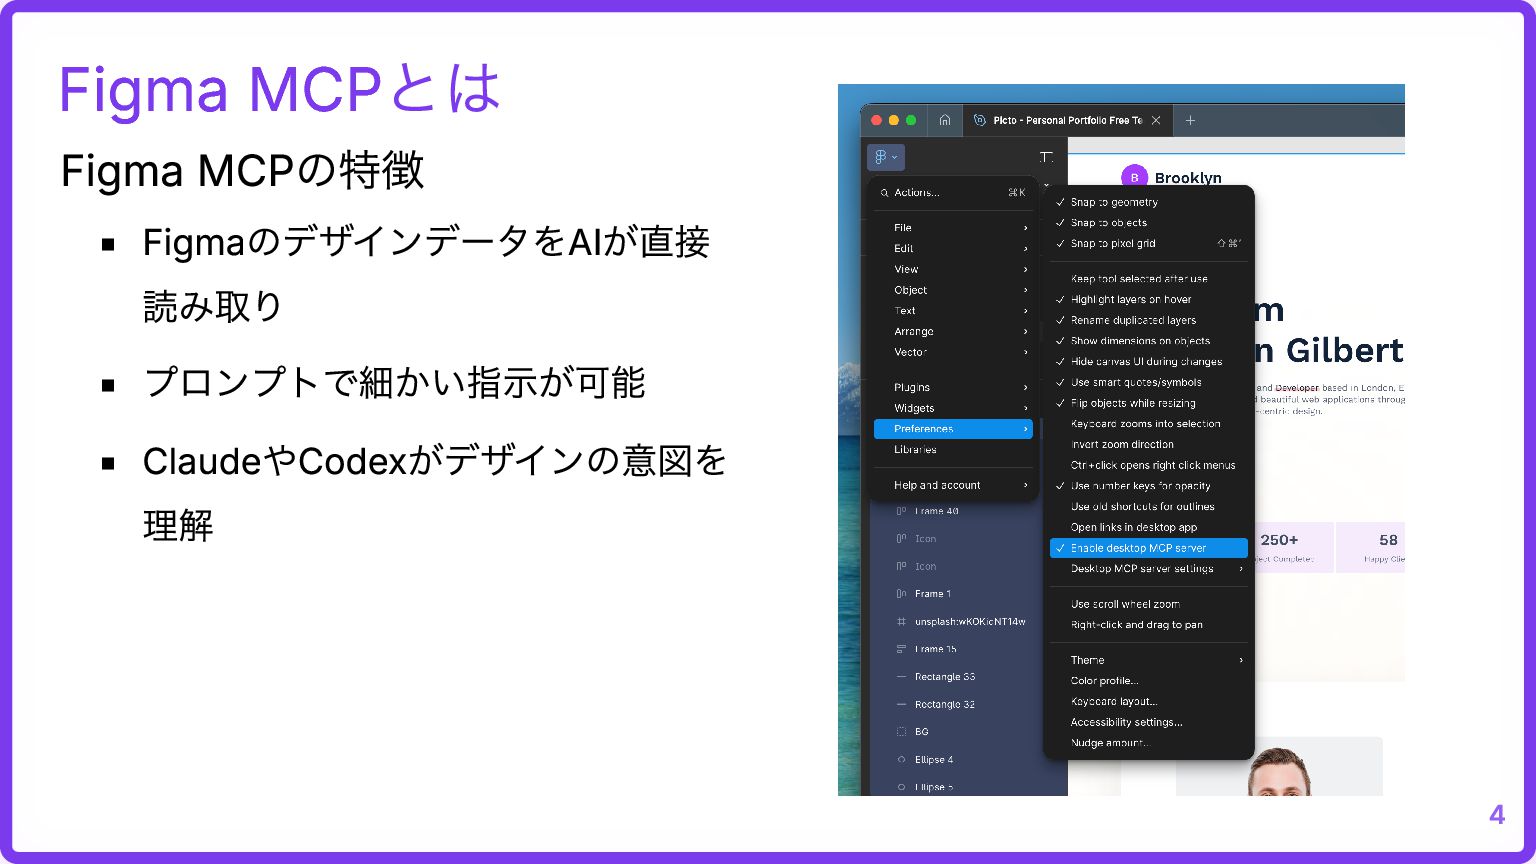Click the search magnifier icon beside Actions
Screen dimensions: 1536x864
[x=884, y=192]
